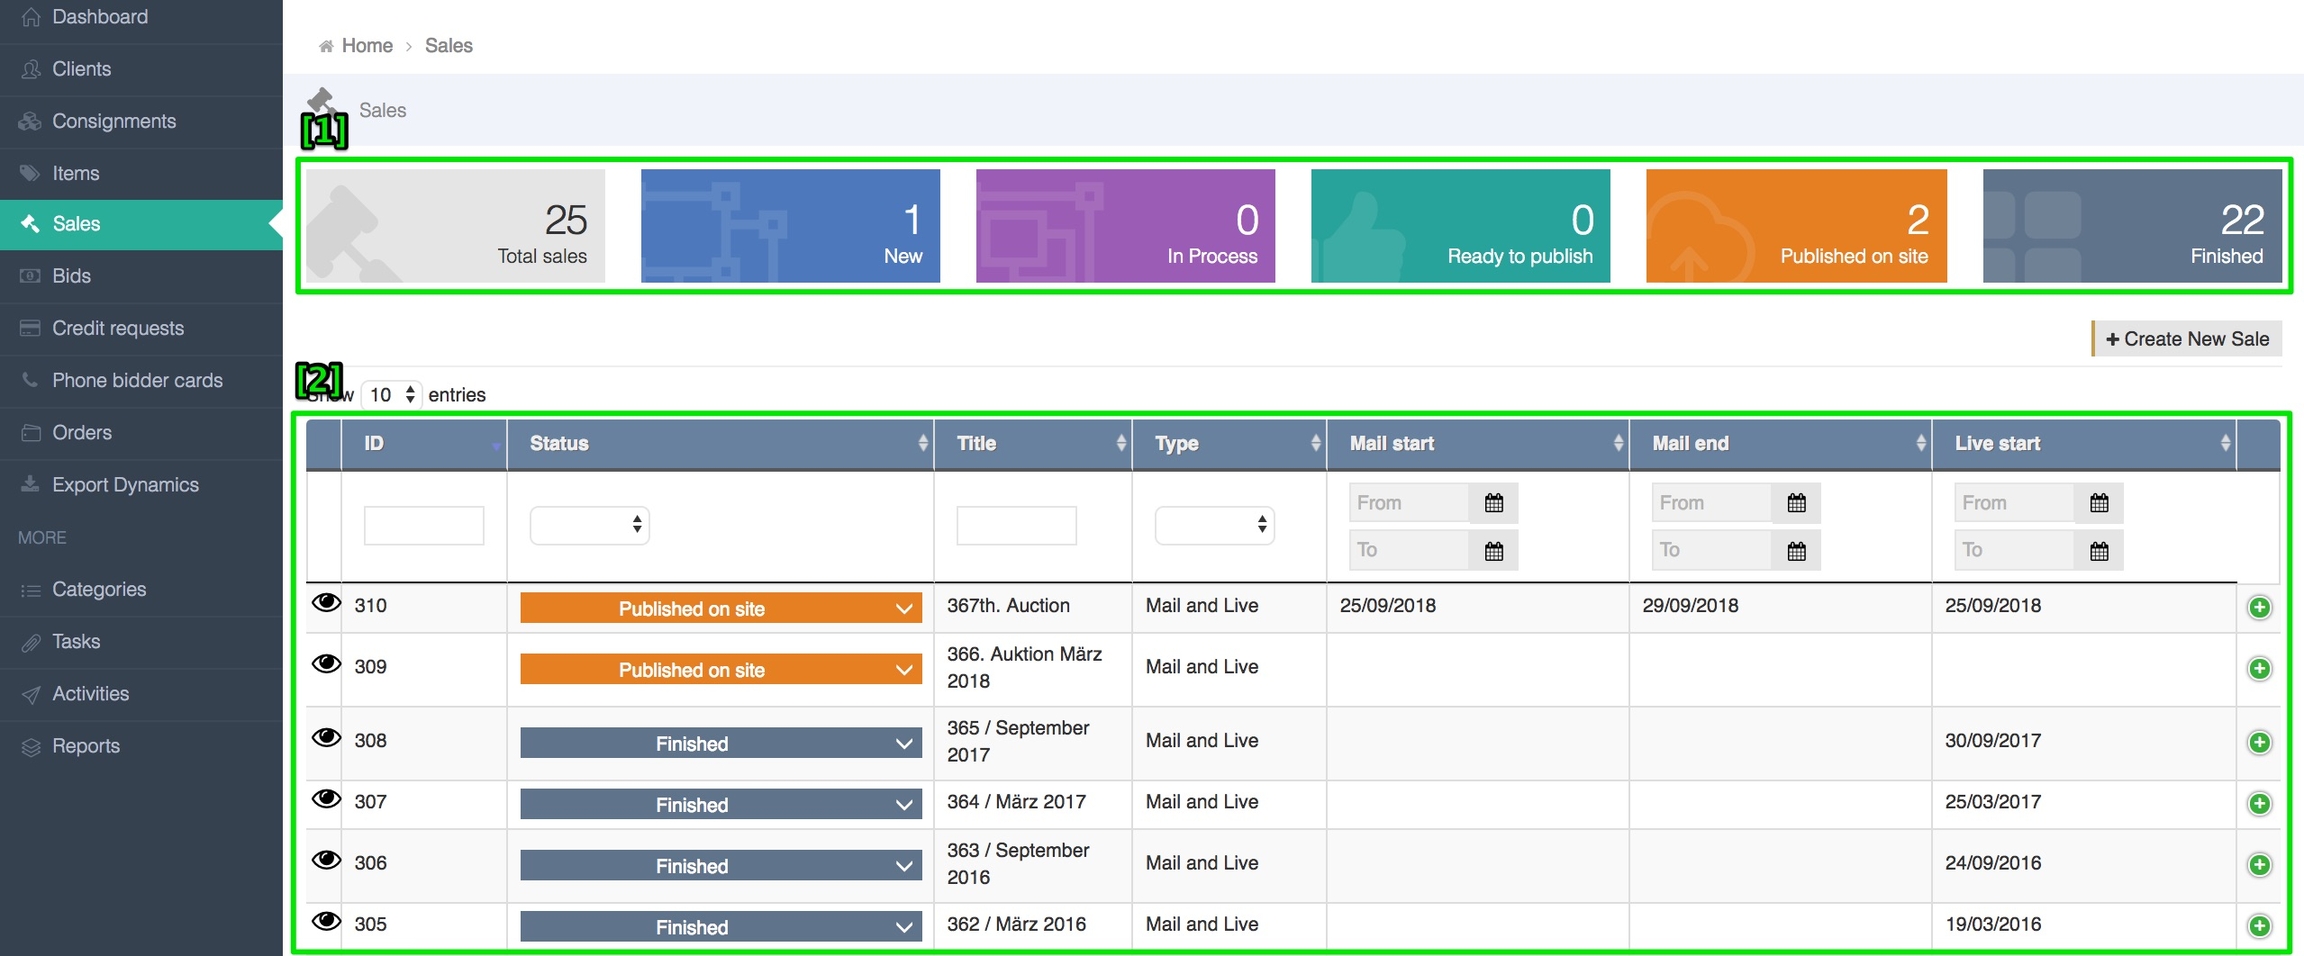
Task: Click the eye icon for sale 305
Action: [326, 921]
